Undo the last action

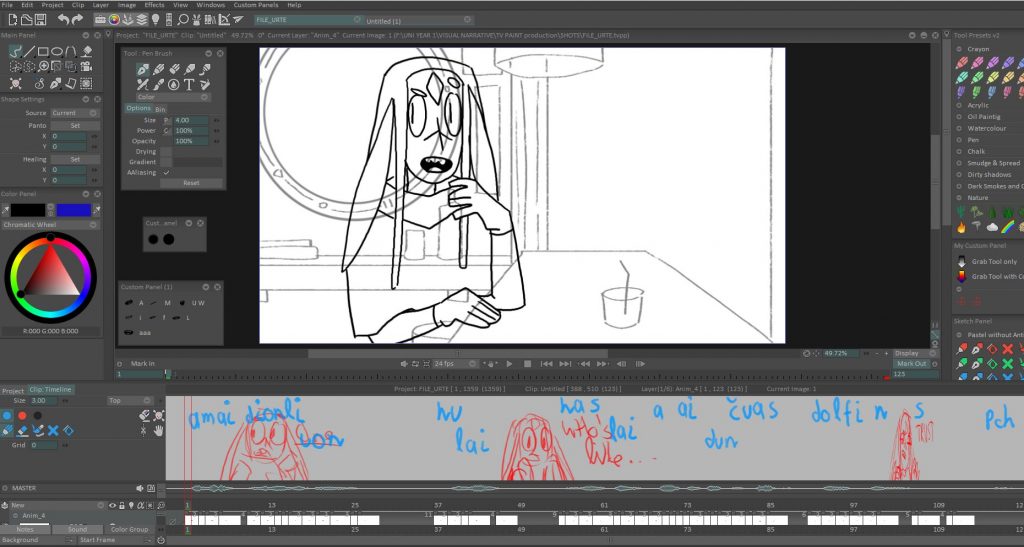63,20
